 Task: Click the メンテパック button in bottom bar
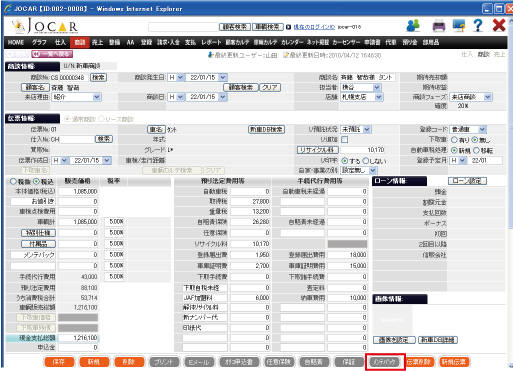tap(384, 362)
